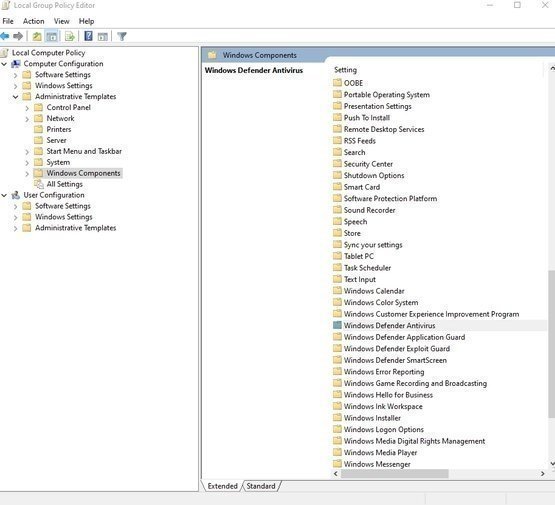555x505 pixels.
Task: Expand Start Menu and Taskbar node
Action: point(27,152)
